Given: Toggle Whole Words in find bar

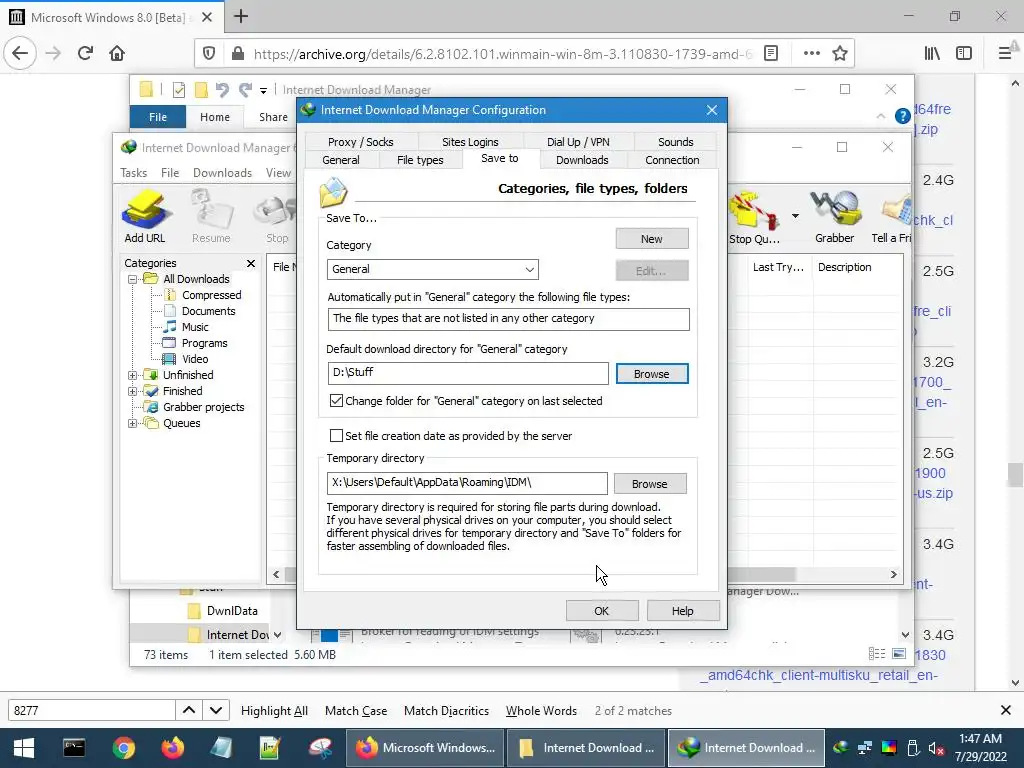Looking at the screenshot, I should [x=541, y=711].
